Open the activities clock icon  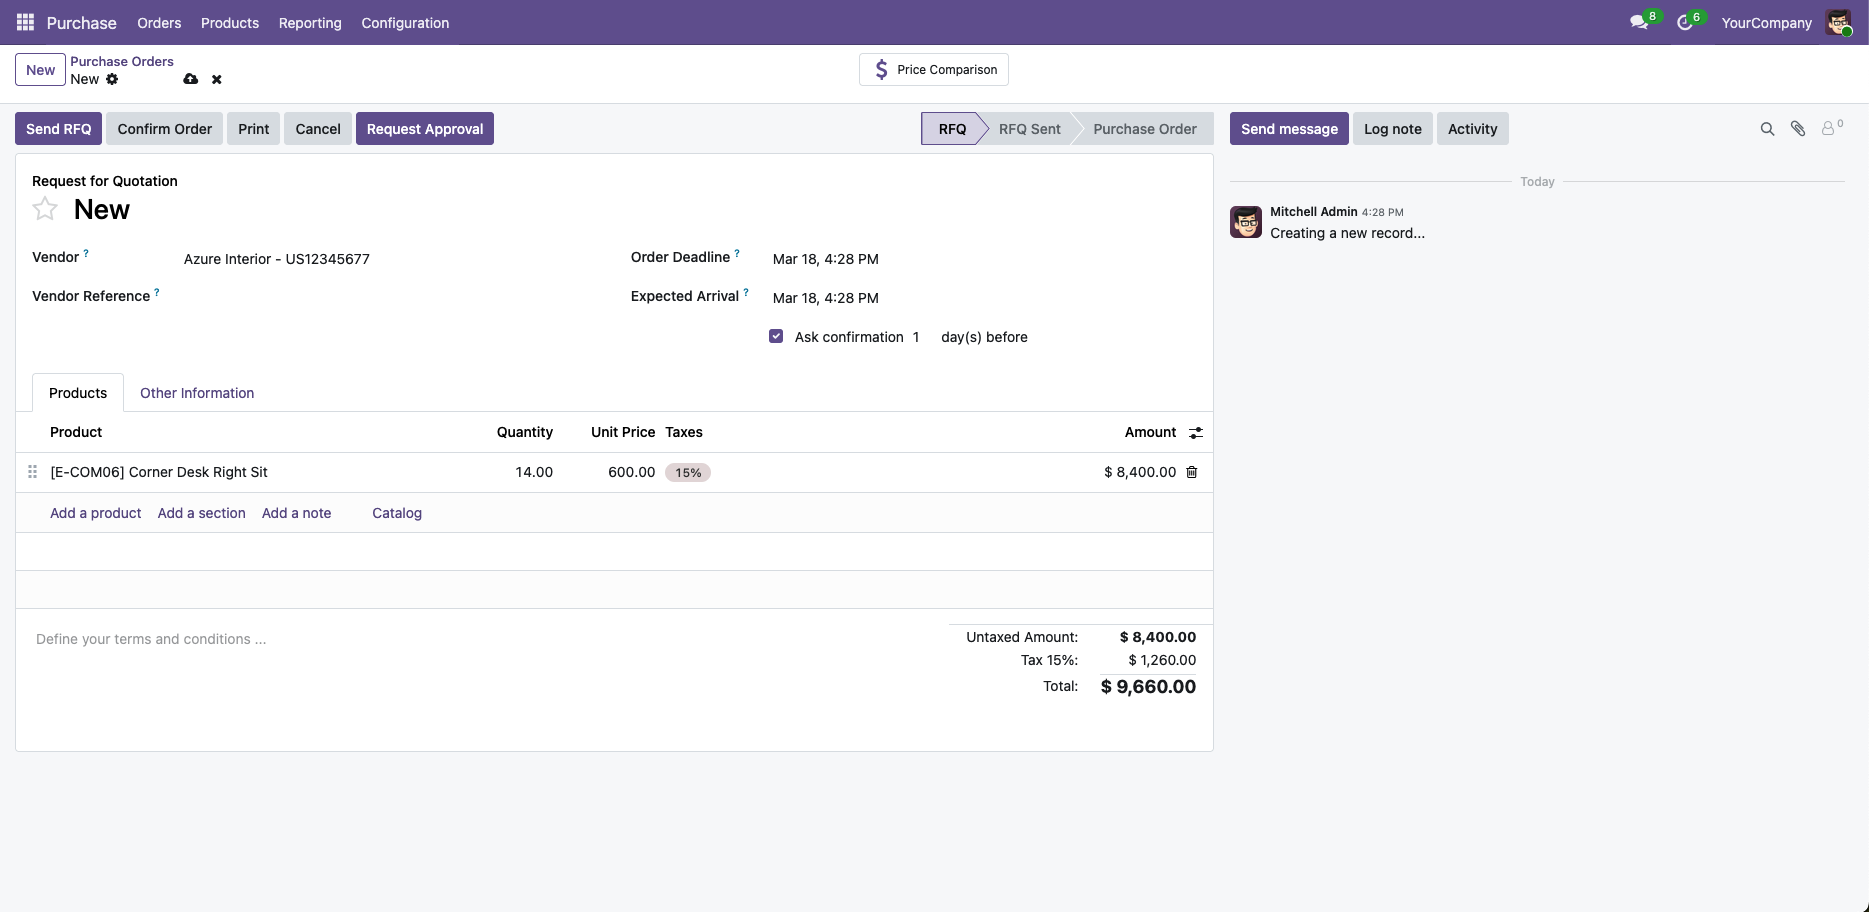(1686, 22)
